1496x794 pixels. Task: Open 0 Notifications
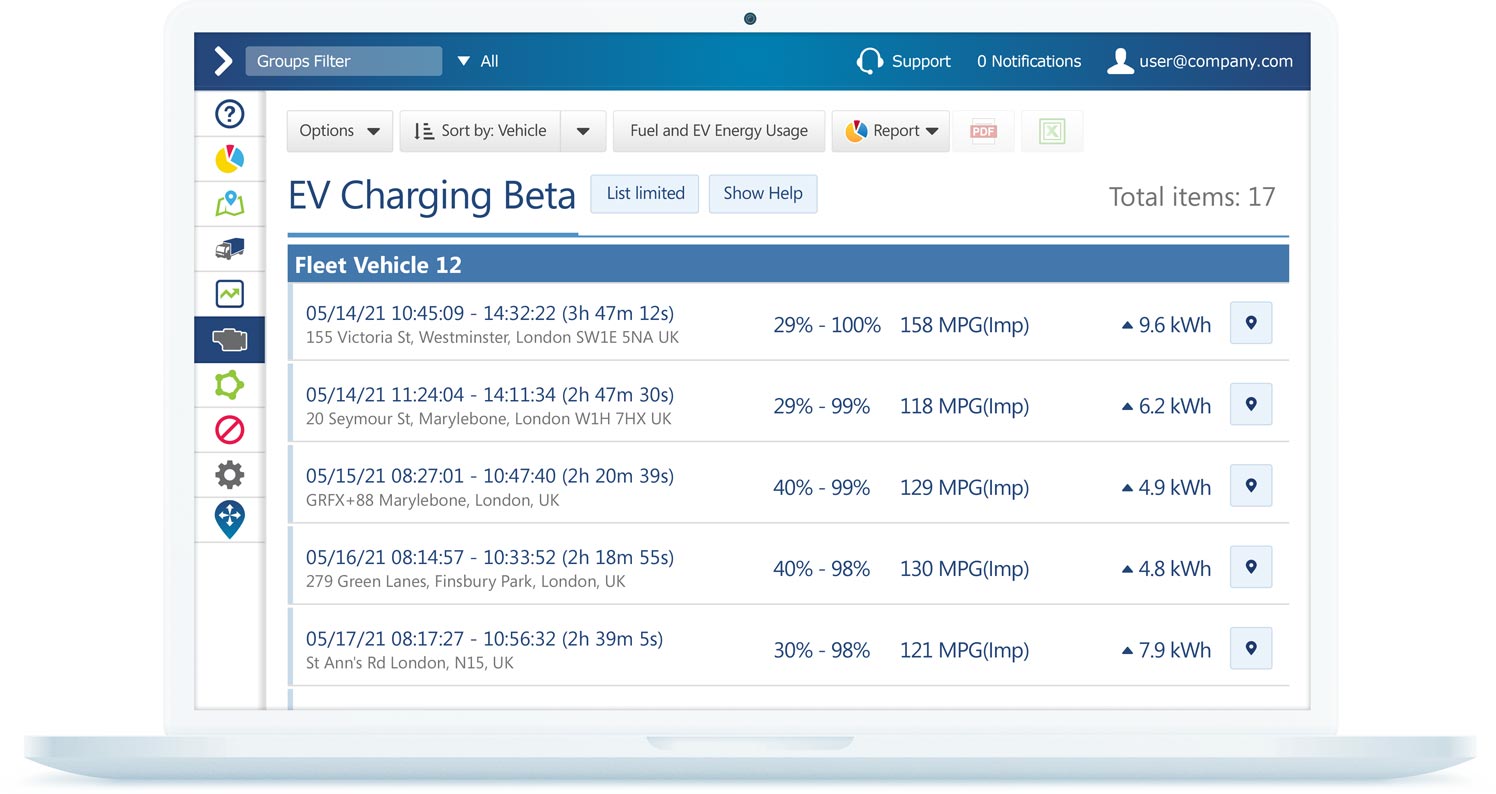pyautogui.click(x=1029, y=61)
